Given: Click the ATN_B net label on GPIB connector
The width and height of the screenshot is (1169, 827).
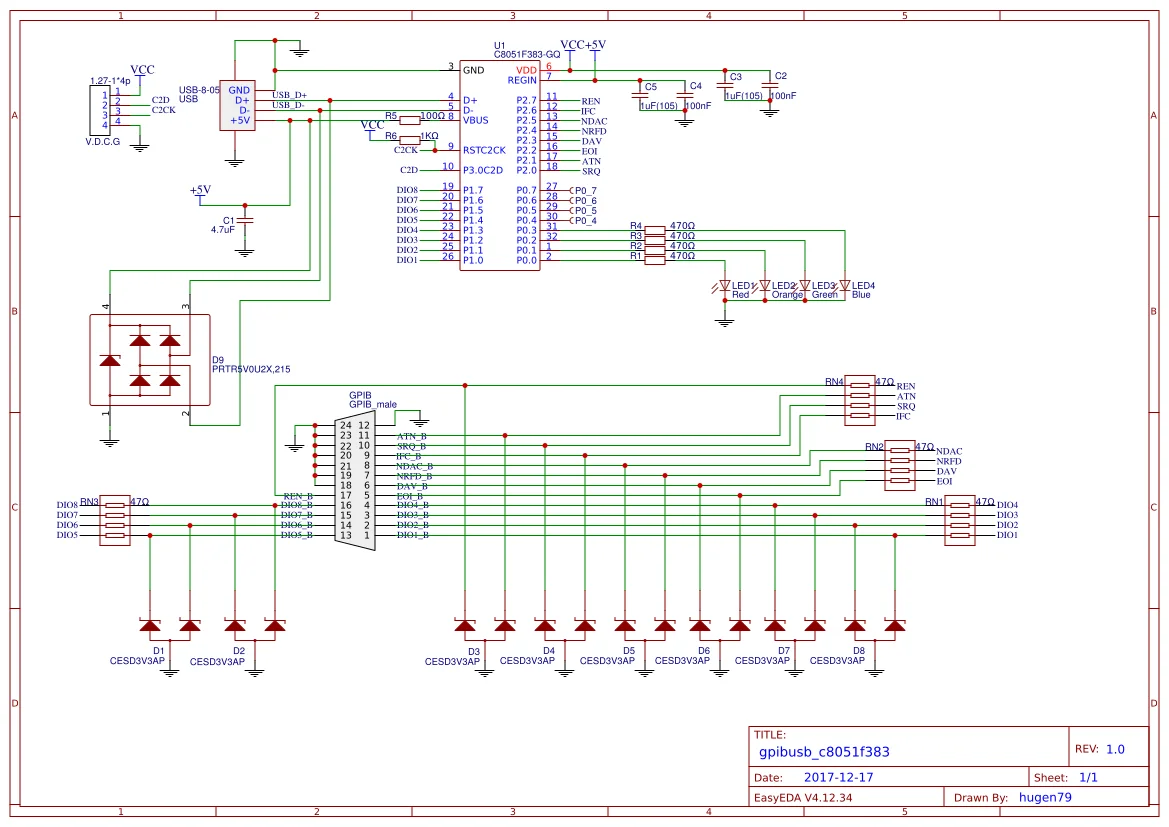Looking at the screenshot, I should (x=412, y=436).
